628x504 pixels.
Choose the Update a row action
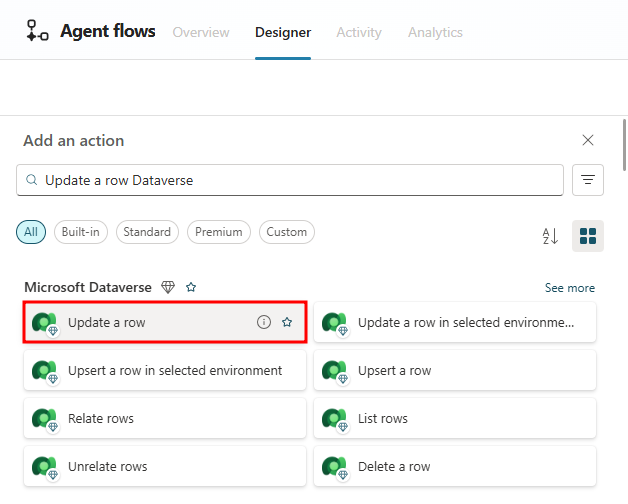[x=165, y=322]
